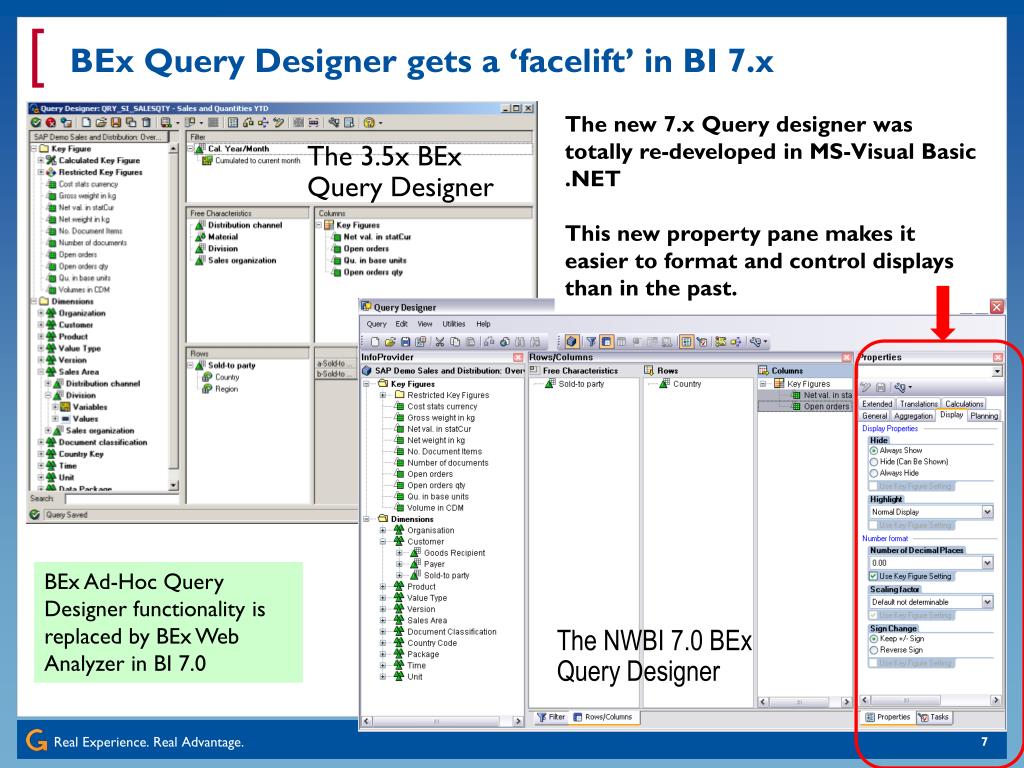The width and height of the screenshot is (1024, 768).
Task: Select the Always Show radio button
Action: (873, 451)
